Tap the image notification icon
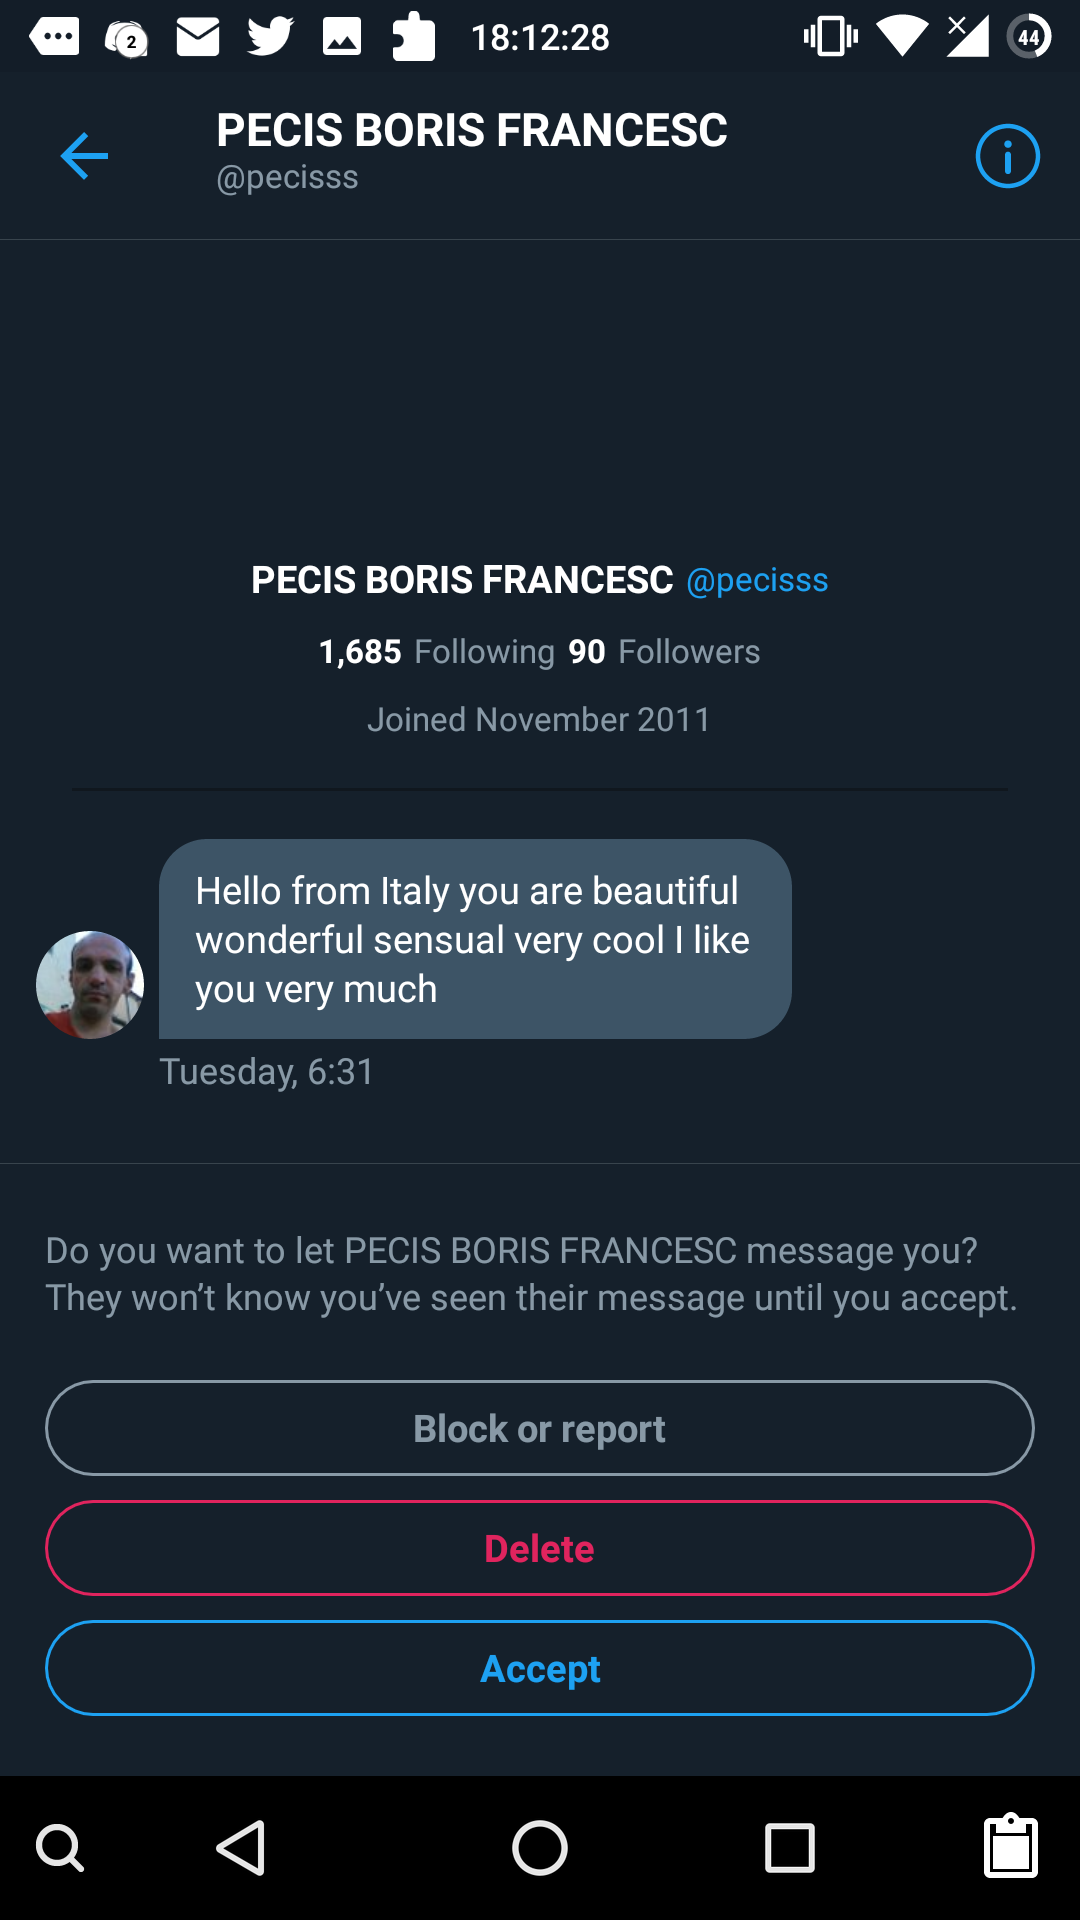The width and height of the screenshot is (1080, 1920). 342,38
